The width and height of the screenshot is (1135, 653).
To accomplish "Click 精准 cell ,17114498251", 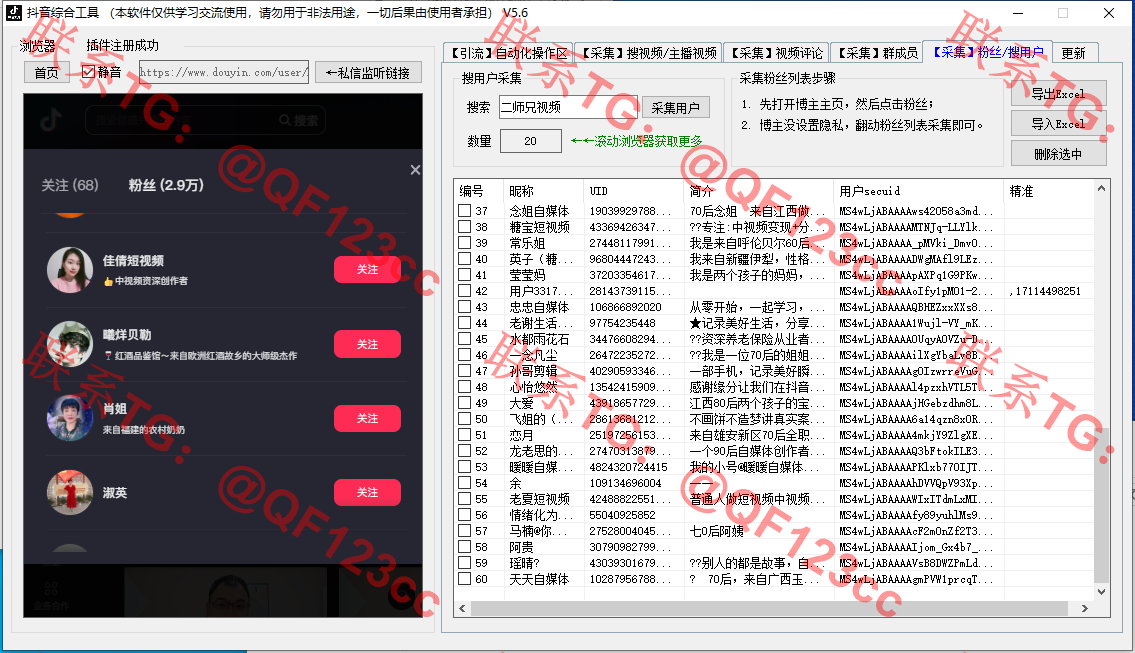I will pos(1045,291).
